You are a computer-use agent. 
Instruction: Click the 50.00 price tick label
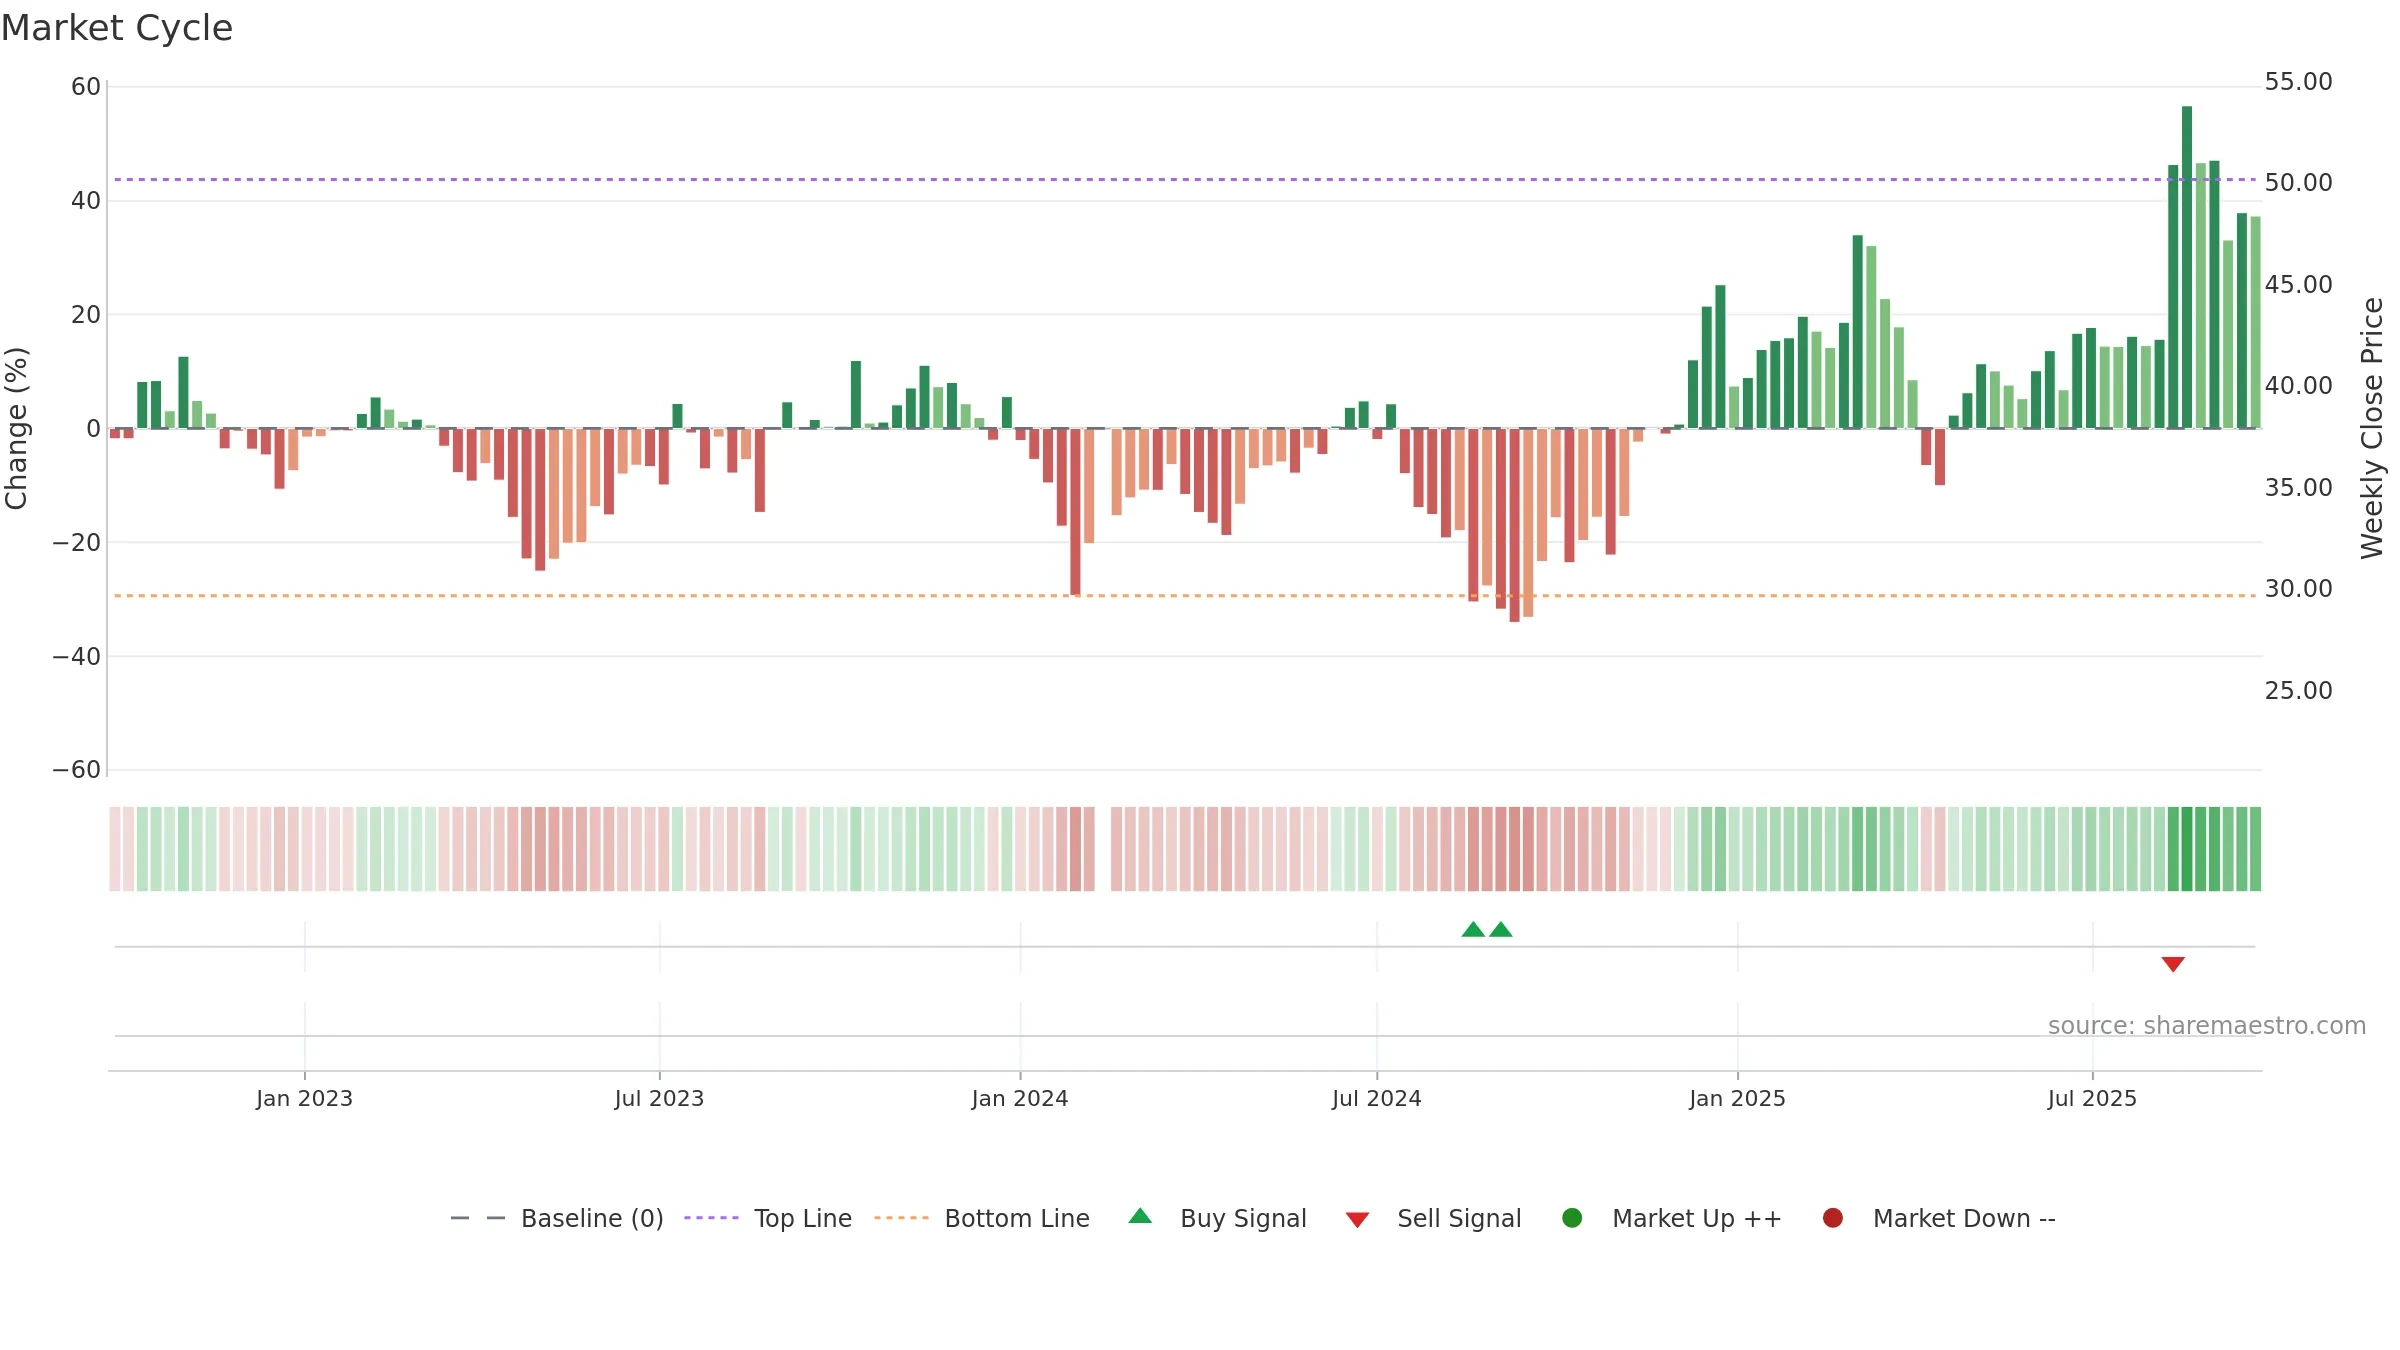point(2299,183)
